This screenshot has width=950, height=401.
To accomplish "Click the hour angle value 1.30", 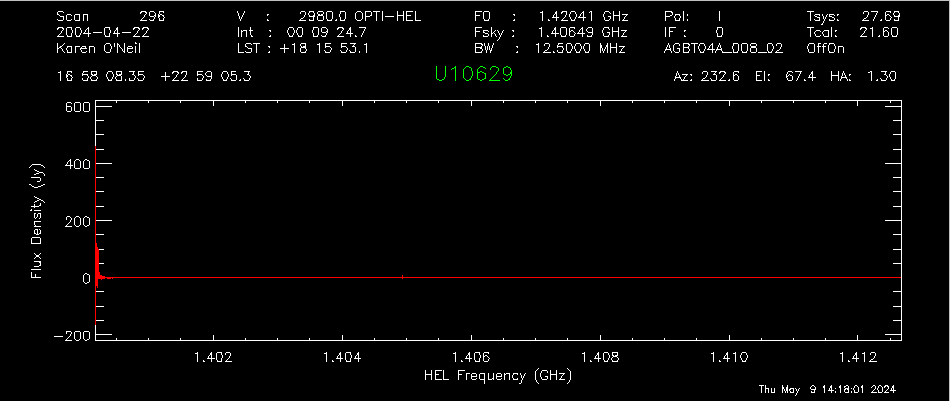I will [881, 76].
